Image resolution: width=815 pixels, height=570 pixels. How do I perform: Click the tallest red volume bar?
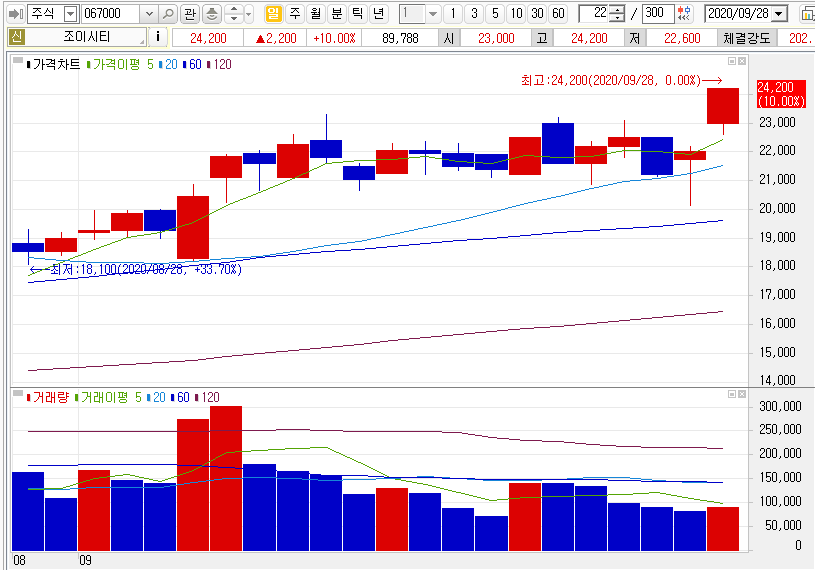click(226, 479)
